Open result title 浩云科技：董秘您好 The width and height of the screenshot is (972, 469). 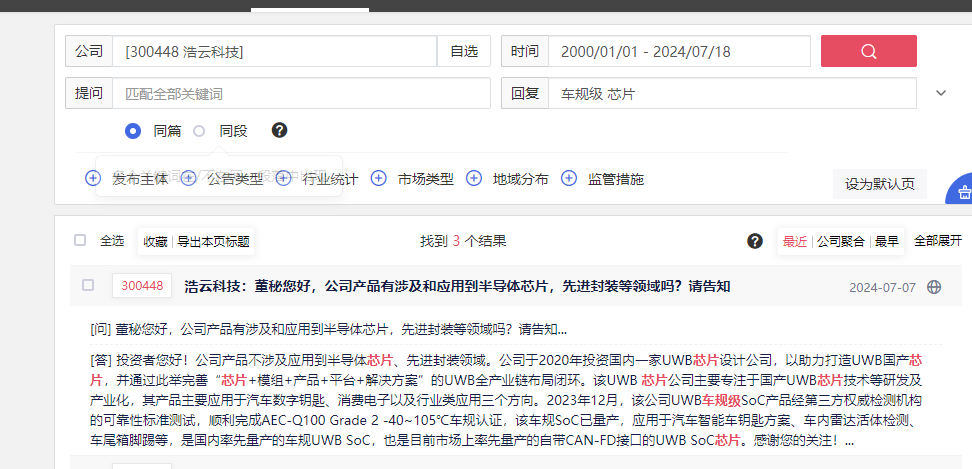(x=457, y=286)
